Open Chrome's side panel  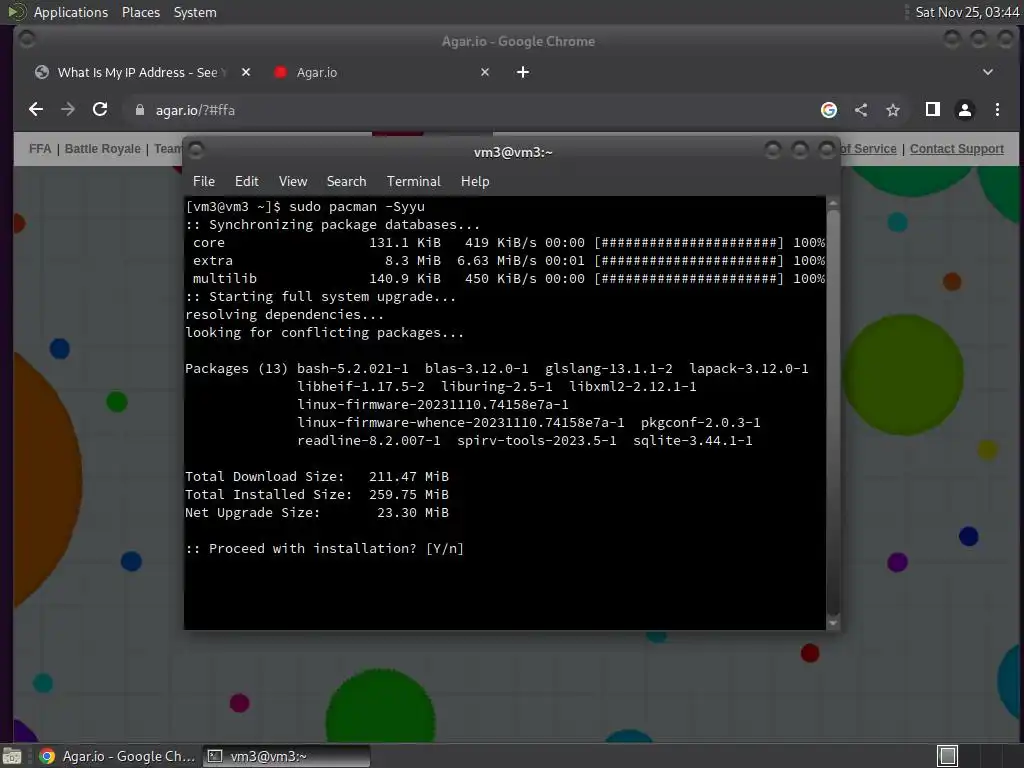[x=933, y=110]
